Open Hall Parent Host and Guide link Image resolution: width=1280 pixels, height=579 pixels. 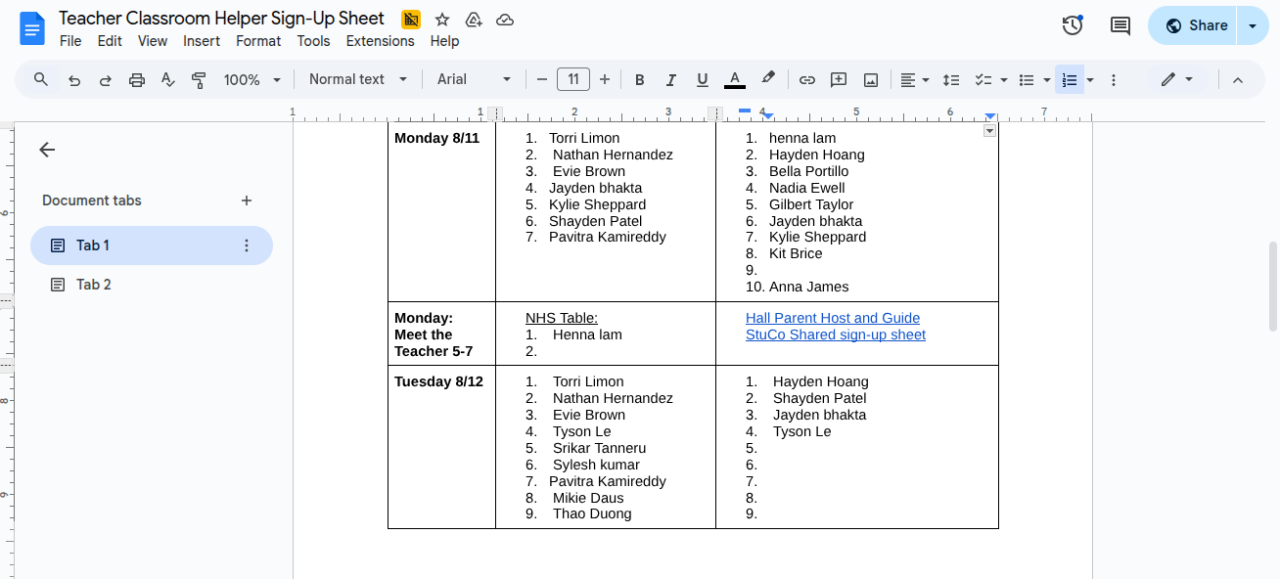[x=832, y=318]
